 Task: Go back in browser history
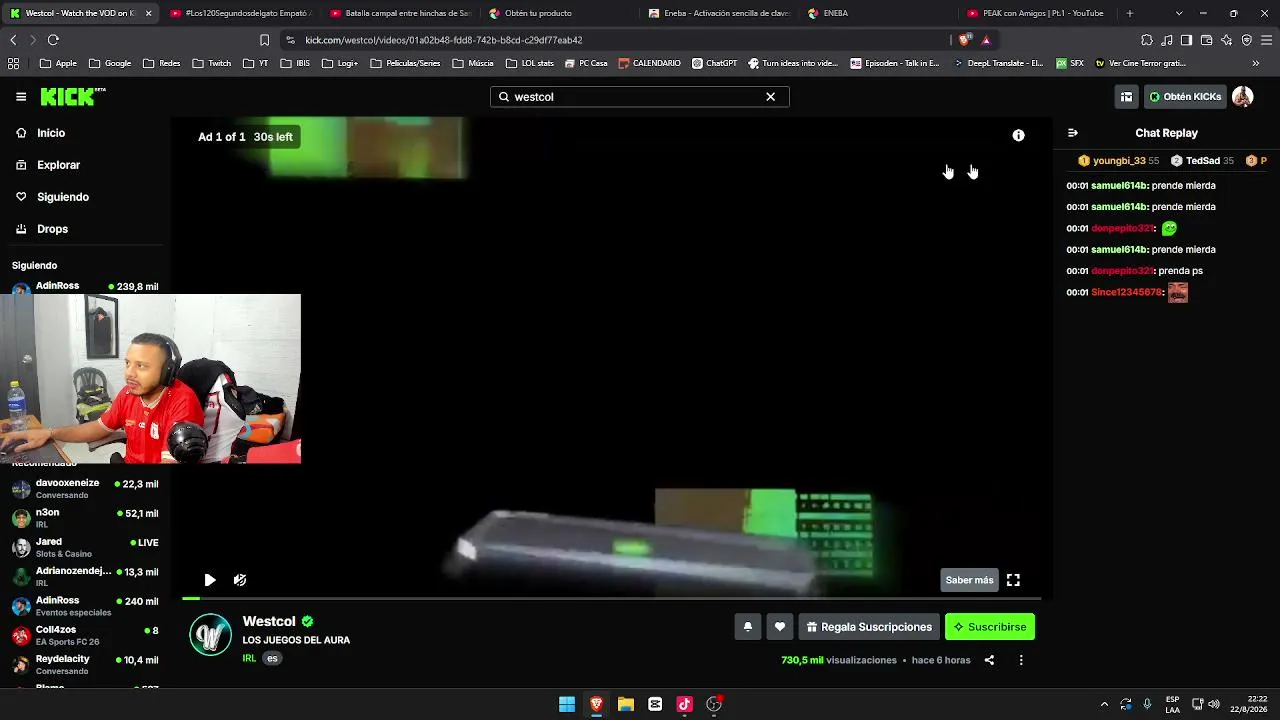pyautogui.click(x=13, y=40)
